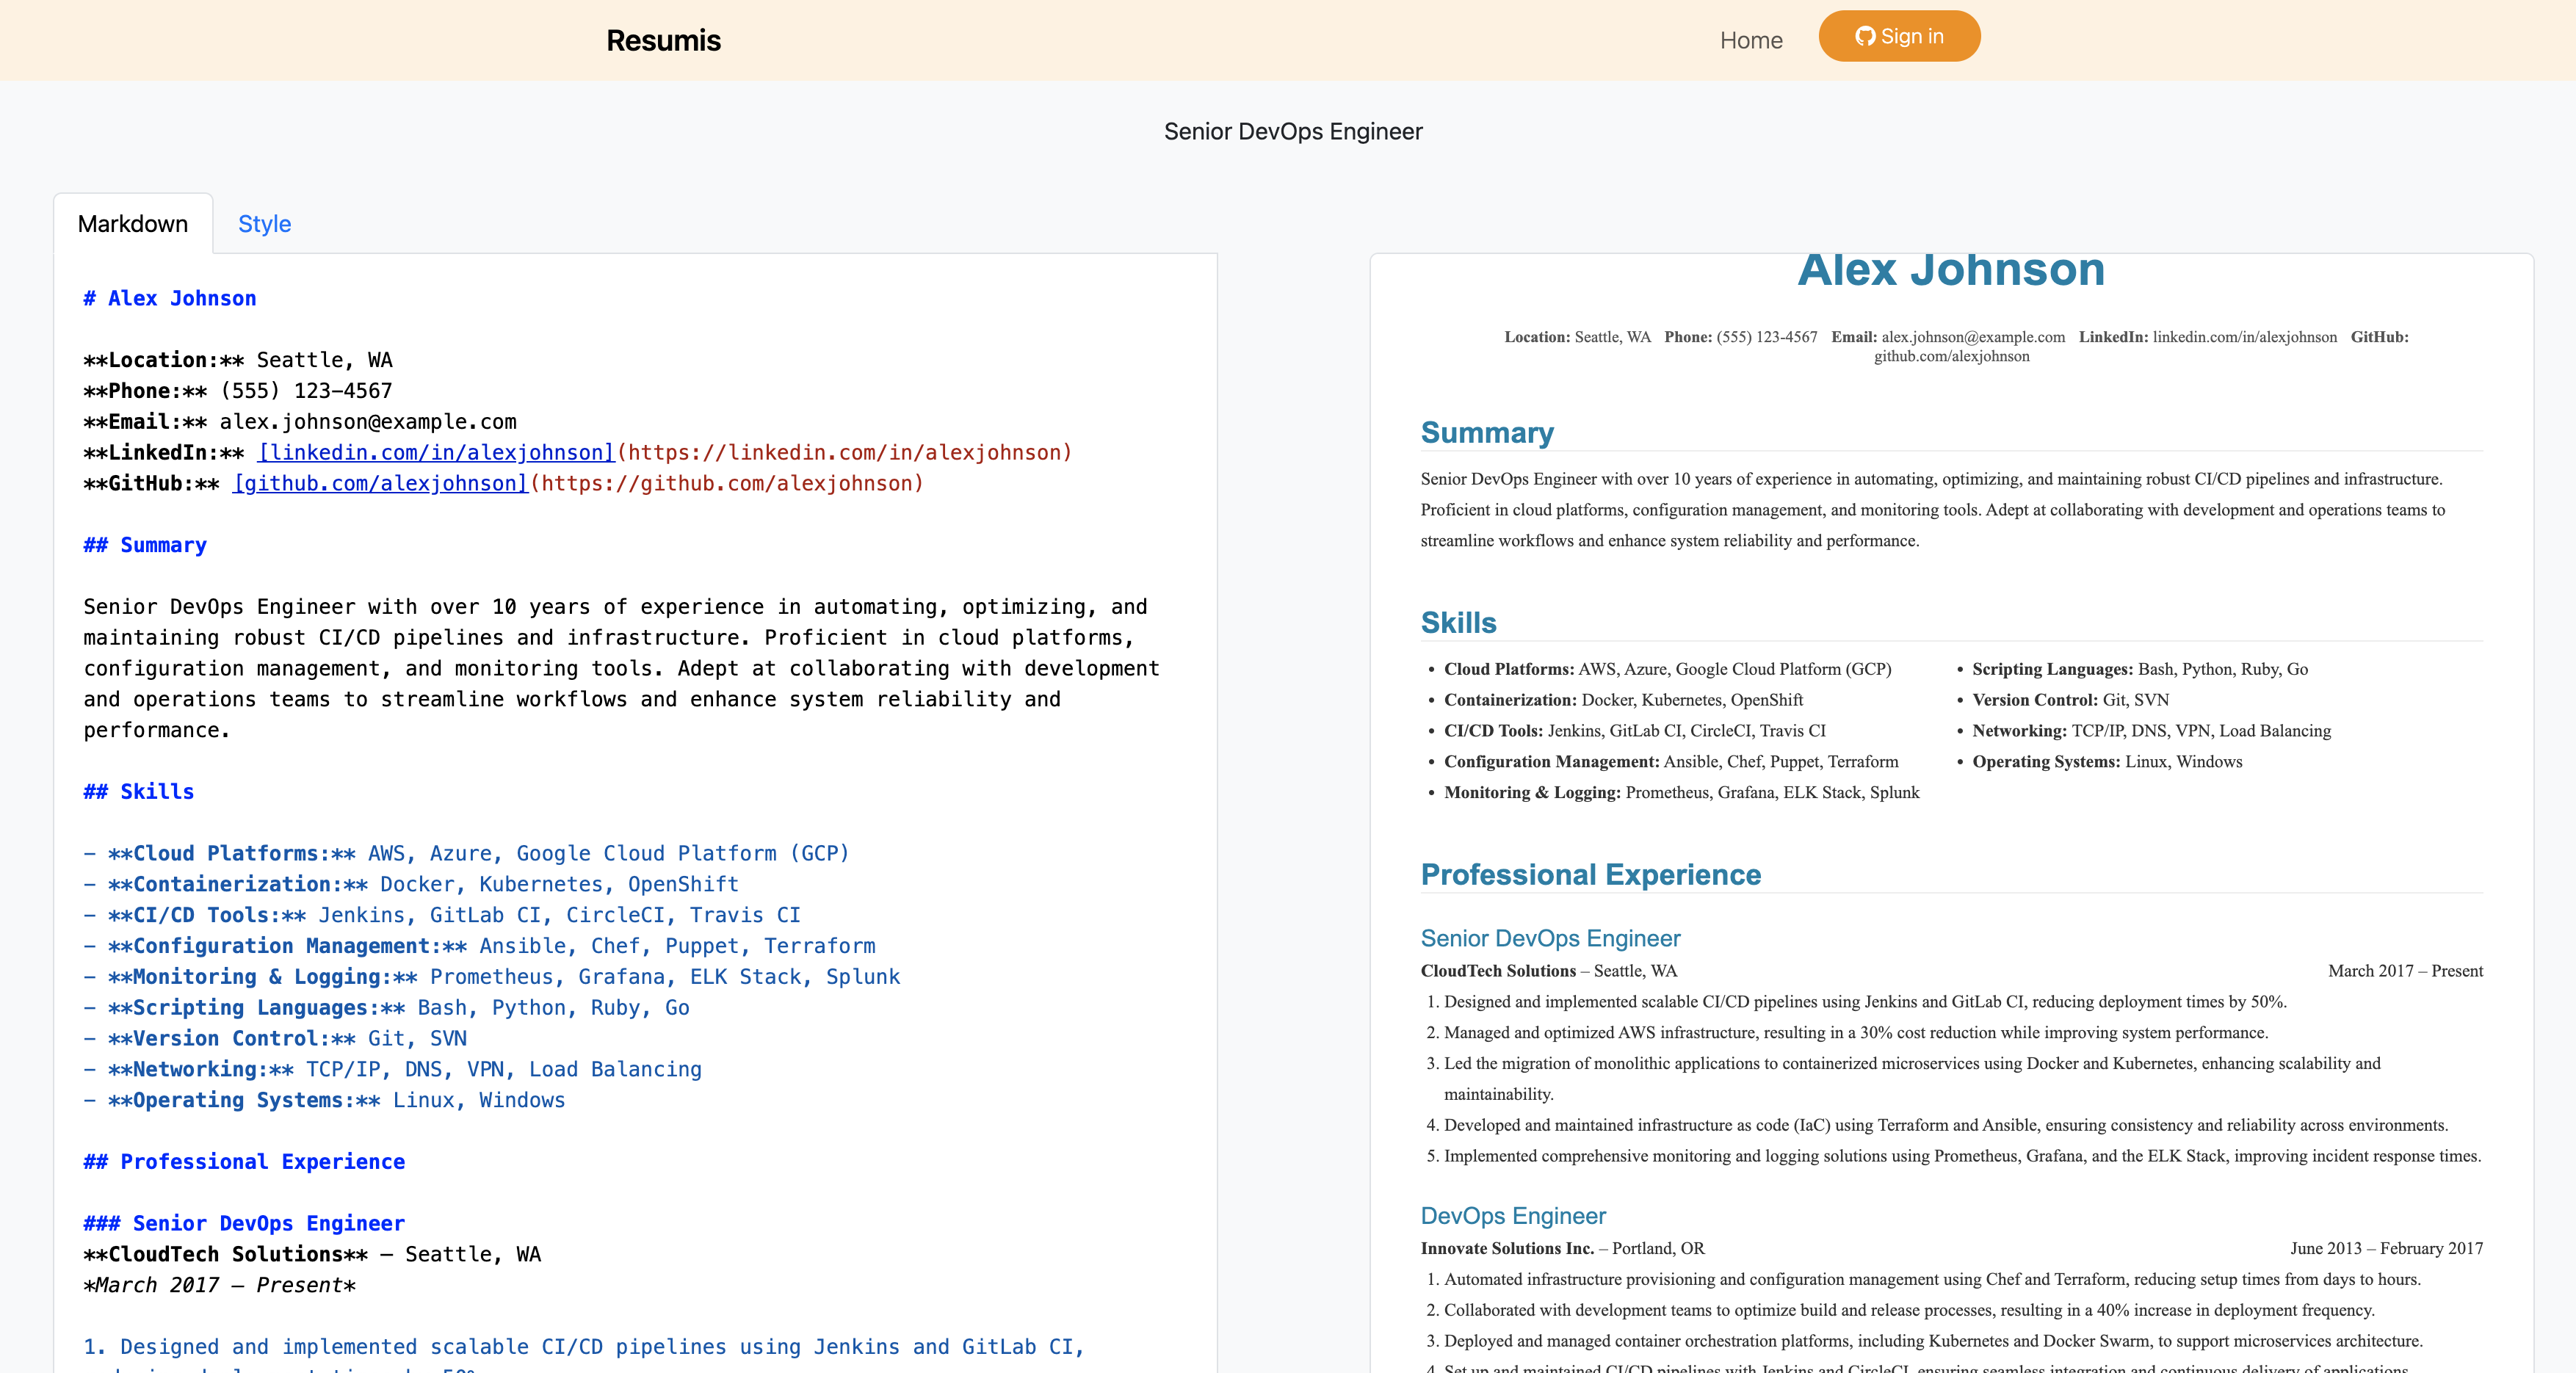The width and height of the screenshot is (2576, 1373).
Task: Click the Senior DevOps Engineer page title
Action: coord(1293,131)
